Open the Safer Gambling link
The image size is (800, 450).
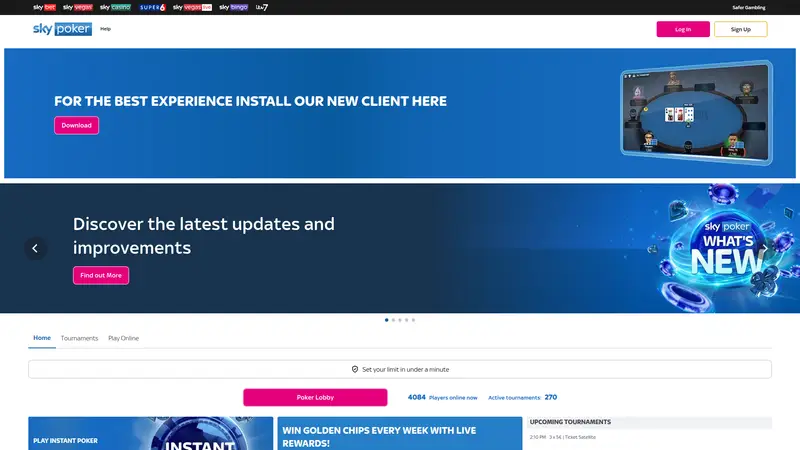tap(749, 8)
